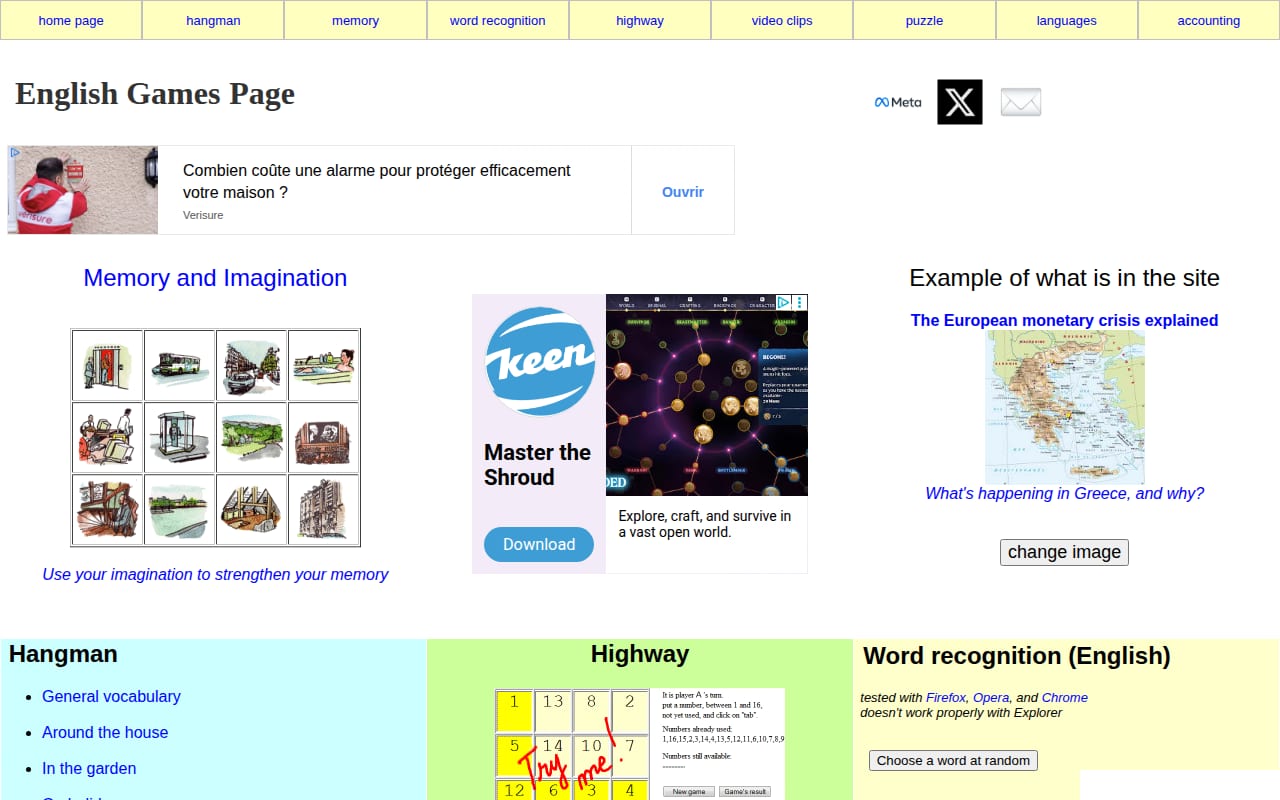Open the highway item in the top menu
The image size is (1280, 800).
(x=640, y=20)
